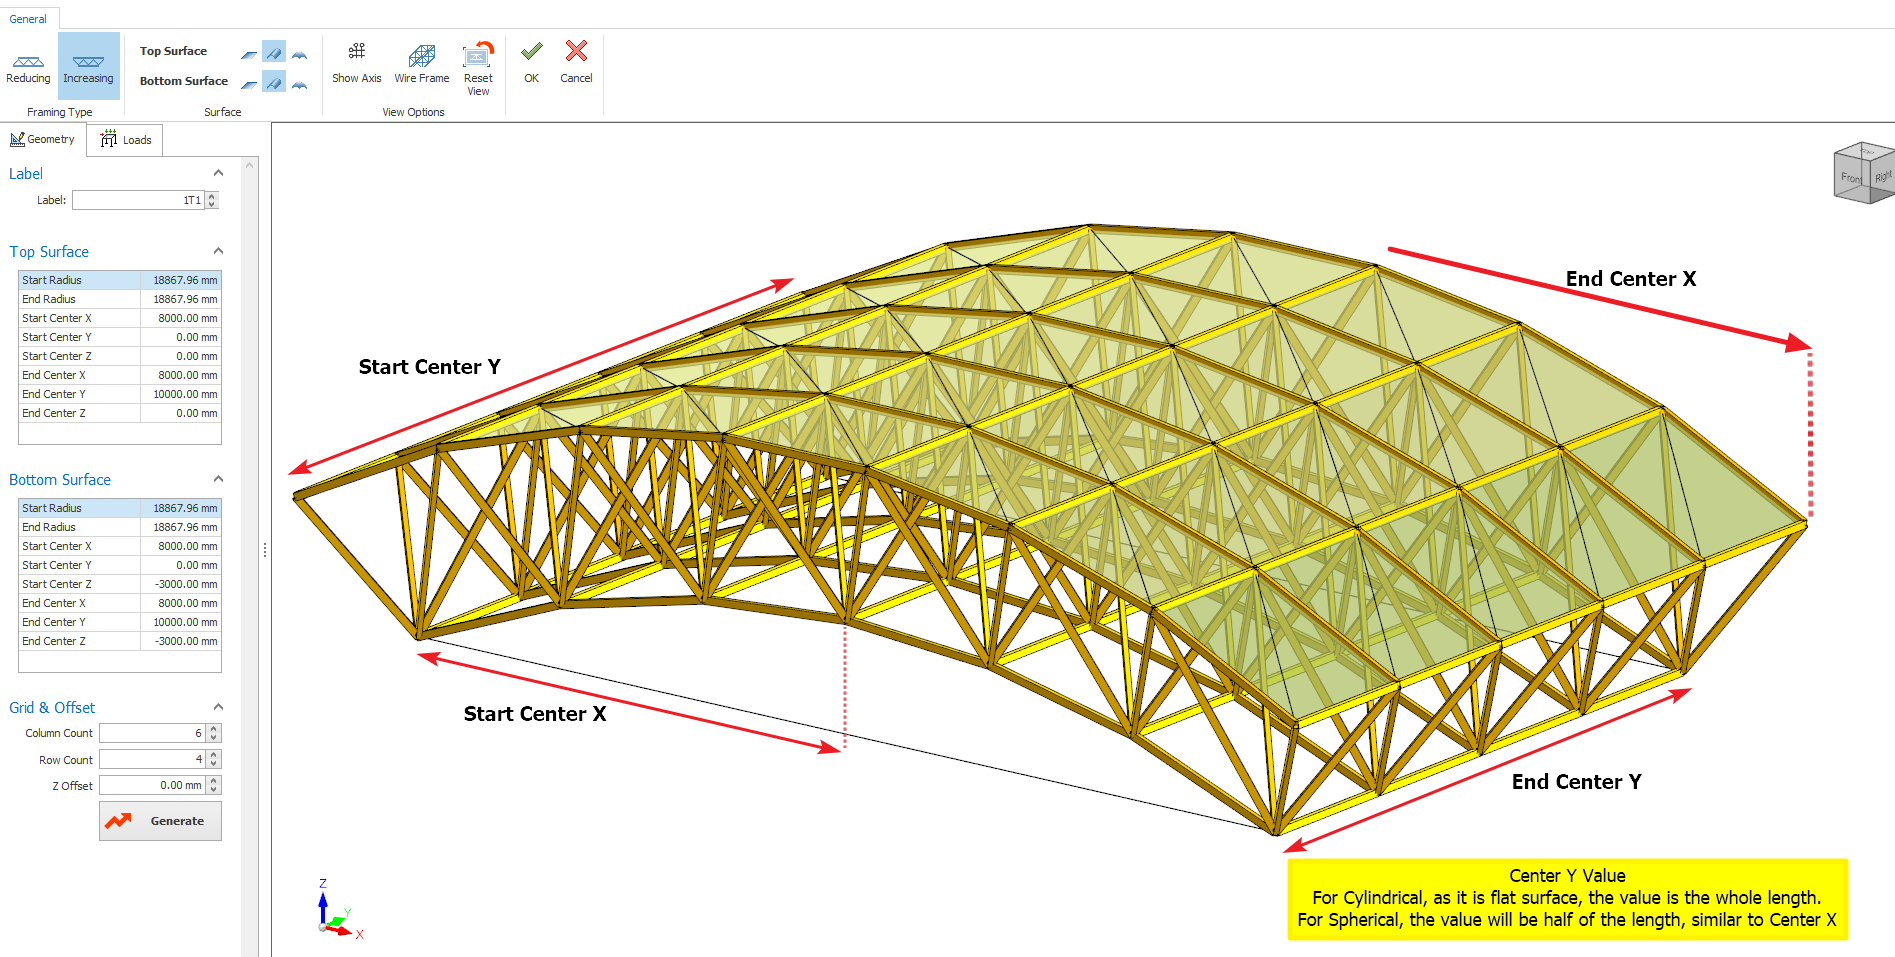Click the Label text input field
Screen dimensions: 1895x957
coord(137,200)
